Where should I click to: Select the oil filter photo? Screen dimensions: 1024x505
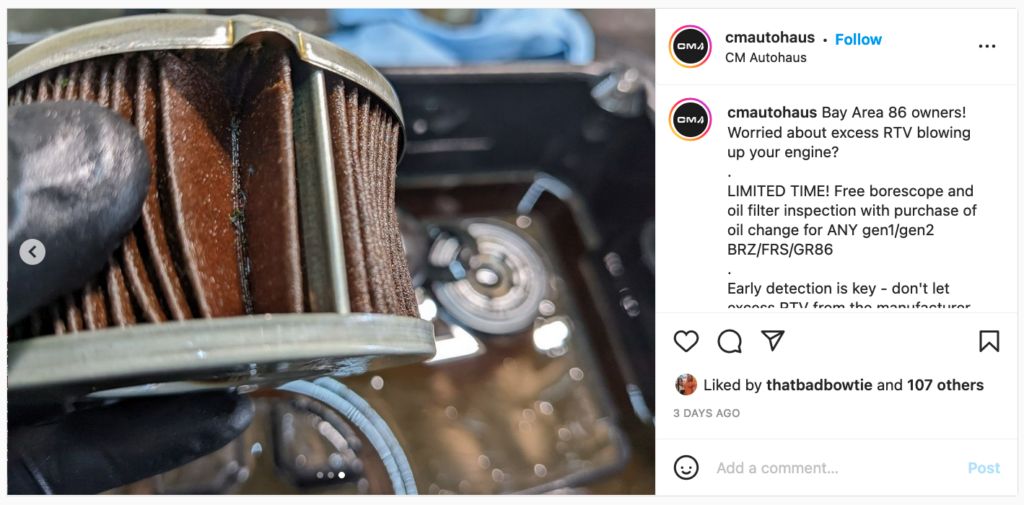(331, 252)
